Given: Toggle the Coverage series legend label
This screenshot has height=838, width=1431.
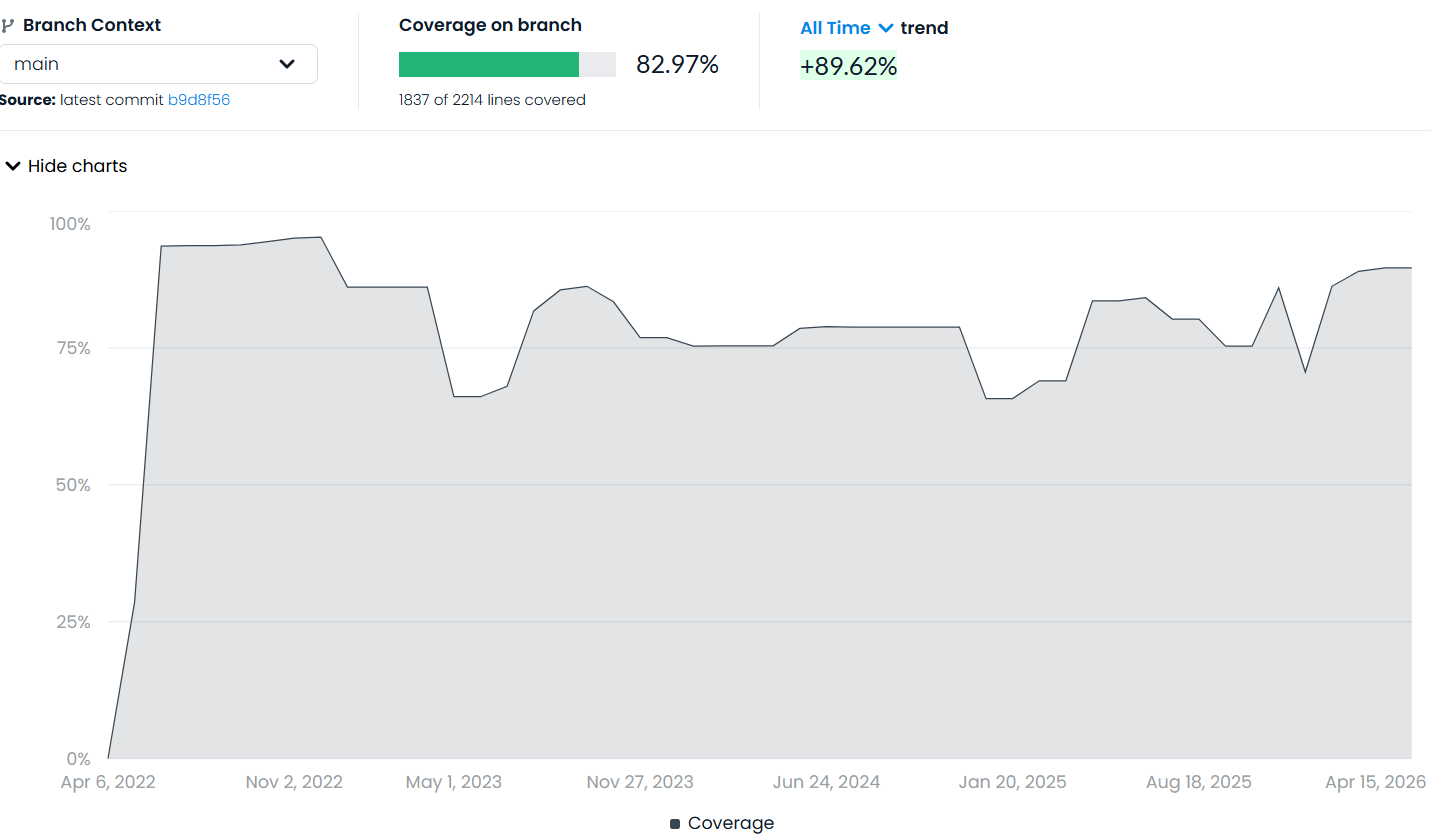Looking at the screenshot, I should pyautogui.click(x=730, y=823).
